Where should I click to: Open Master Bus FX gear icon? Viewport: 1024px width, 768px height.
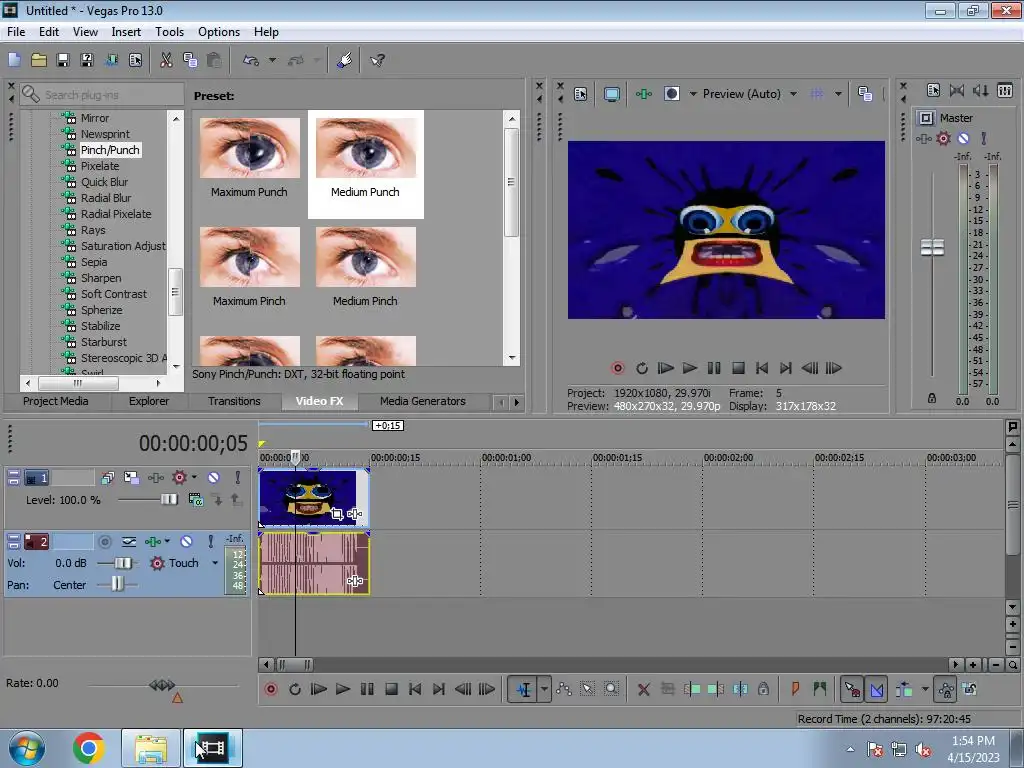coord(943,138)
